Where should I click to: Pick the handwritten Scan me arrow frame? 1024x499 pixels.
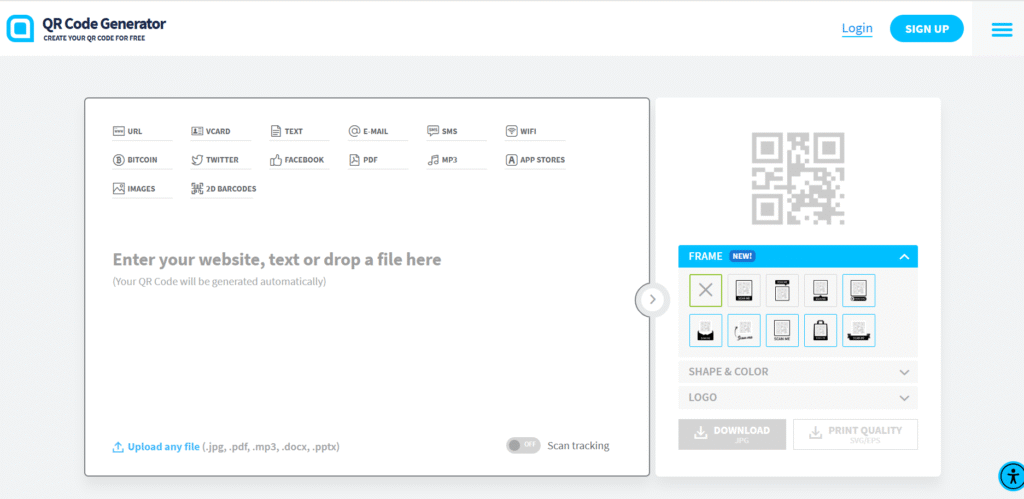coord(744,330)
